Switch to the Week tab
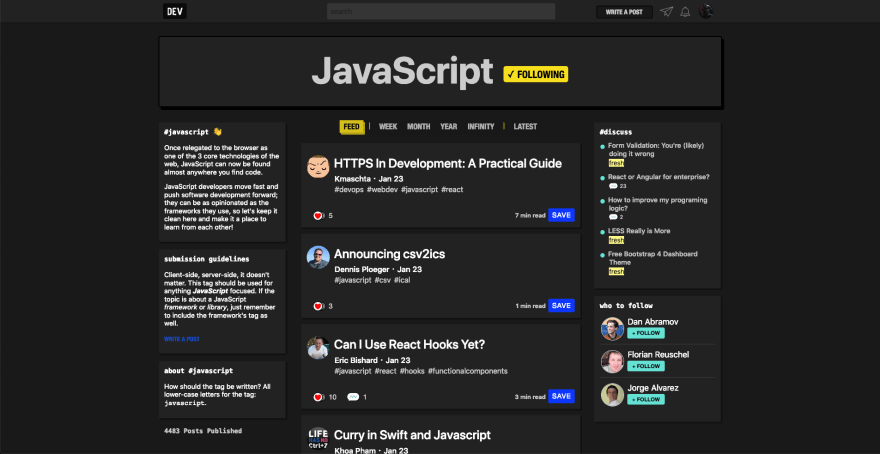Screen dimensions: 880x454 click(x=388, y=127)
